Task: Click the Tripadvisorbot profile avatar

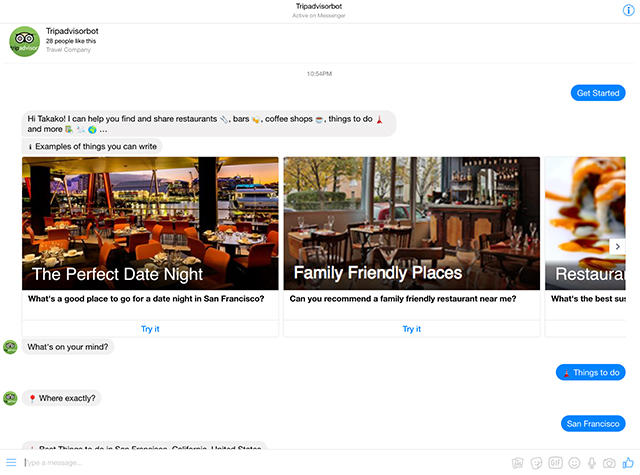Action: [24, 41]
